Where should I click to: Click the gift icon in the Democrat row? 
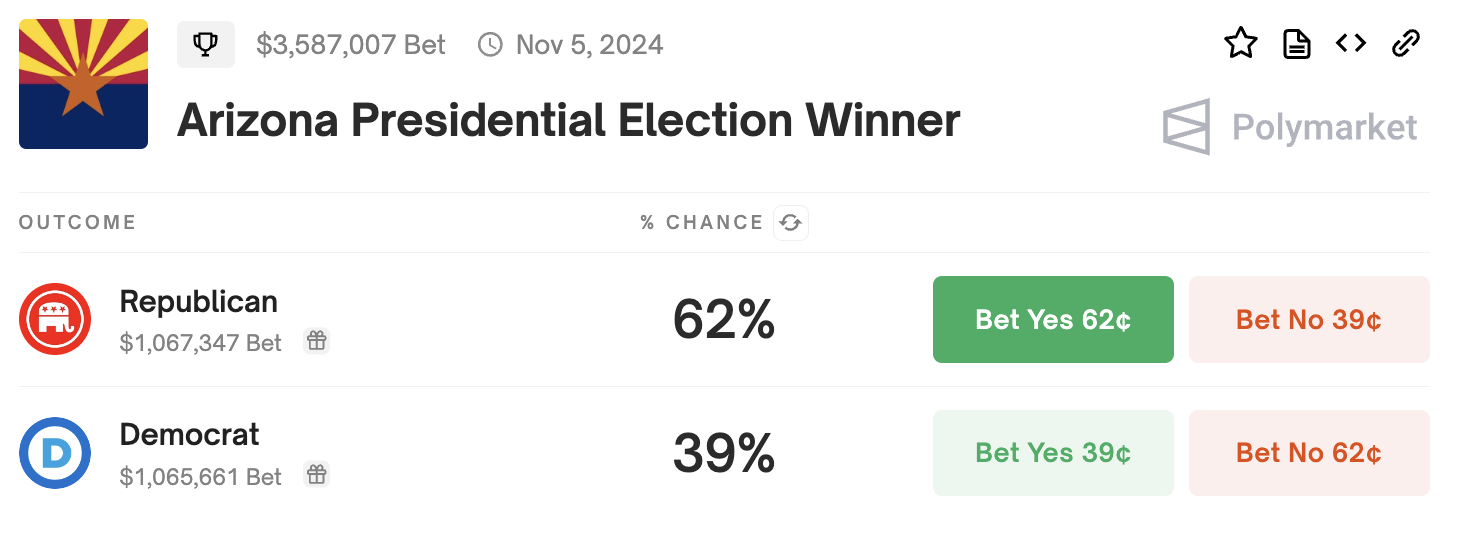pyautogui.click(x=317, y=474)
